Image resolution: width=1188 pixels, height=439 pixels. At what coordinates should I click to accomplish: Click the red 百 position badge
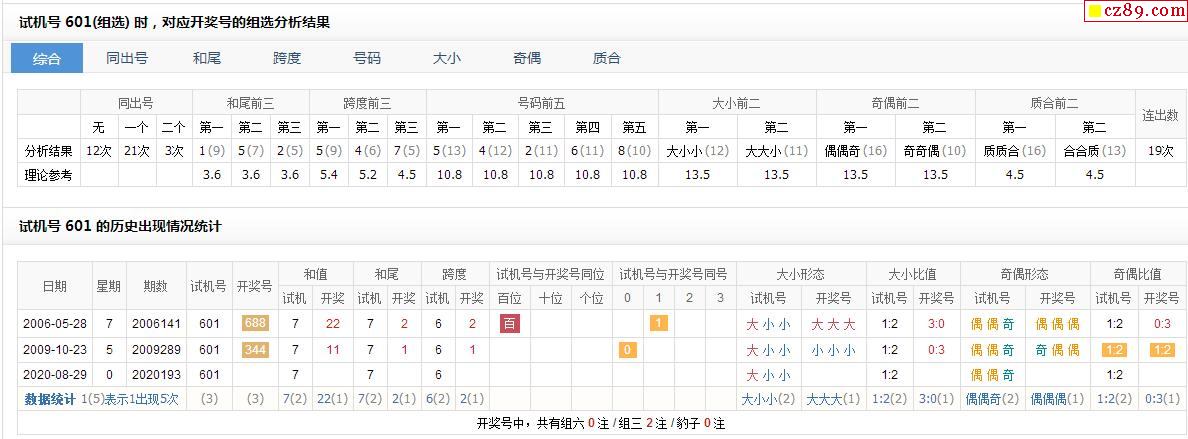click(x=510, y=324)
